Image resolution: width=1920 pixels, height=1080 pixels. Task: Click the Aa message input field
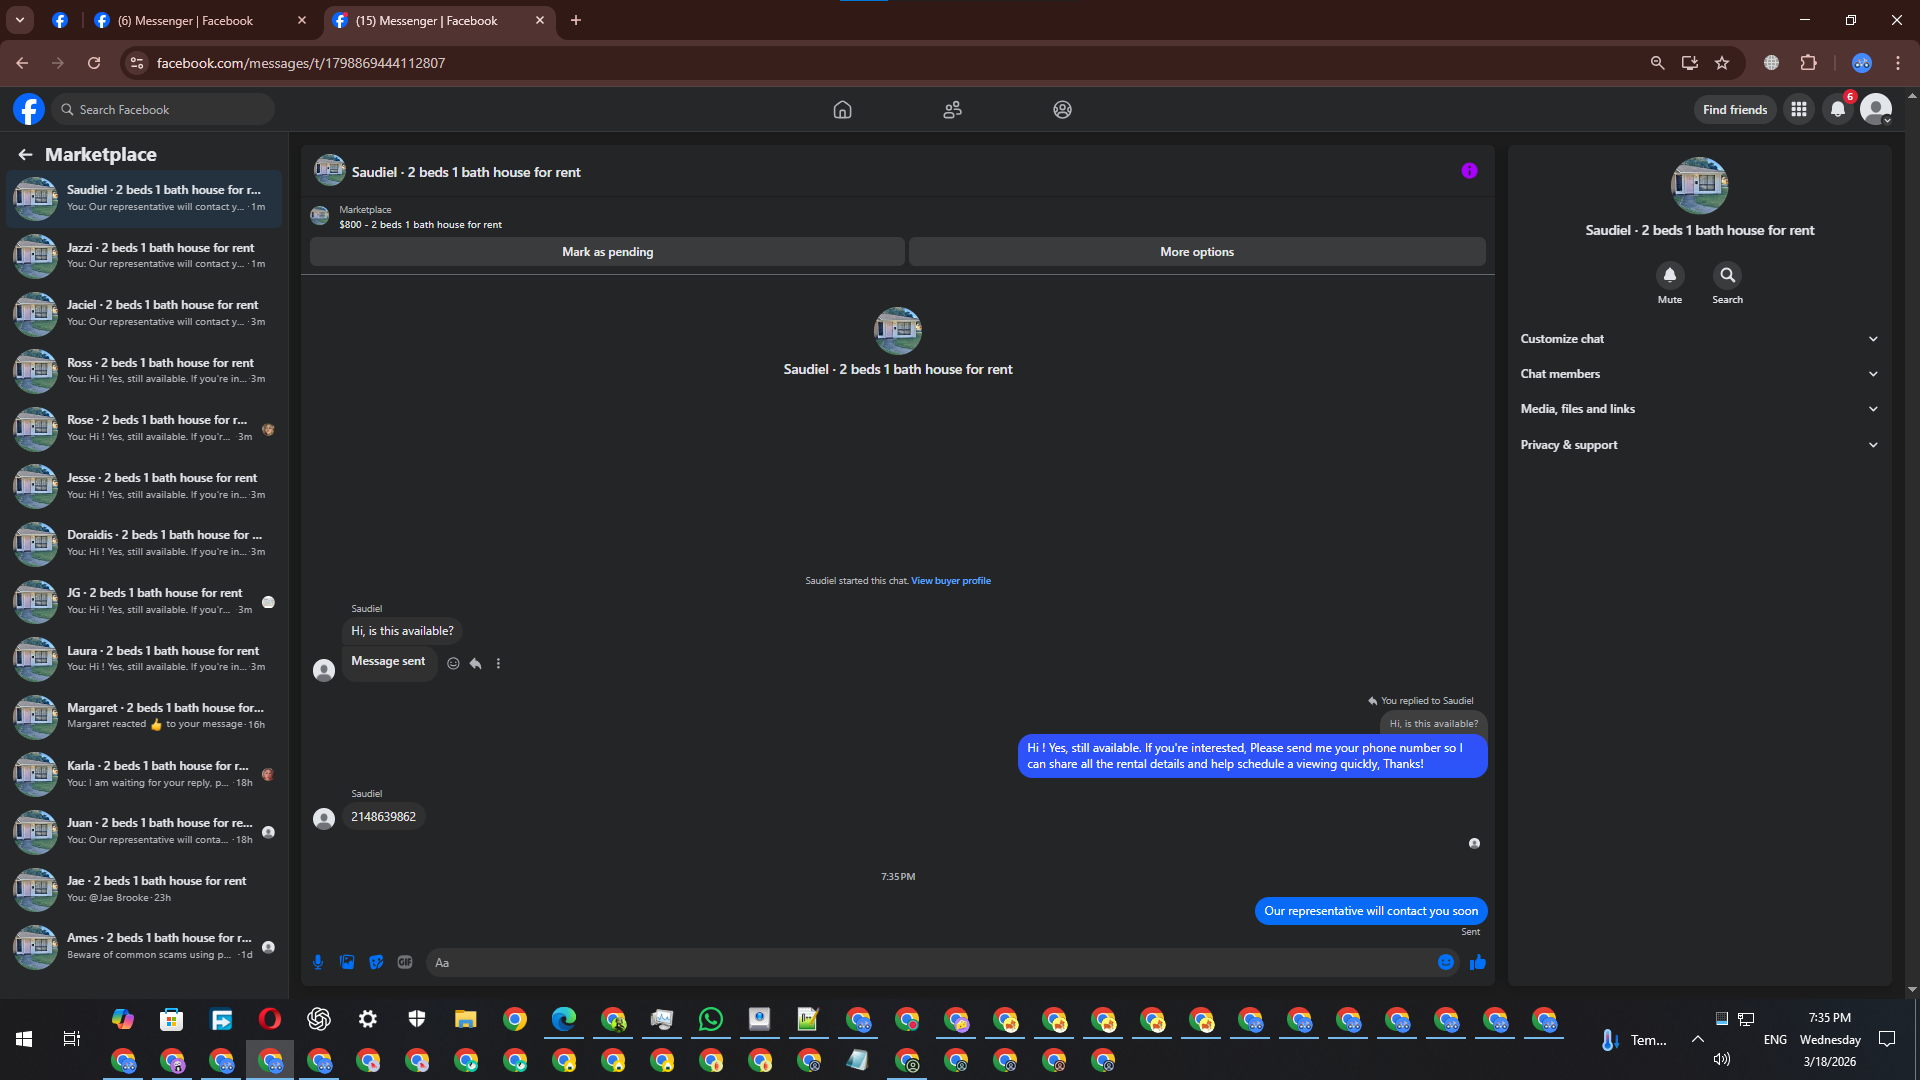(x=930, y=962)
